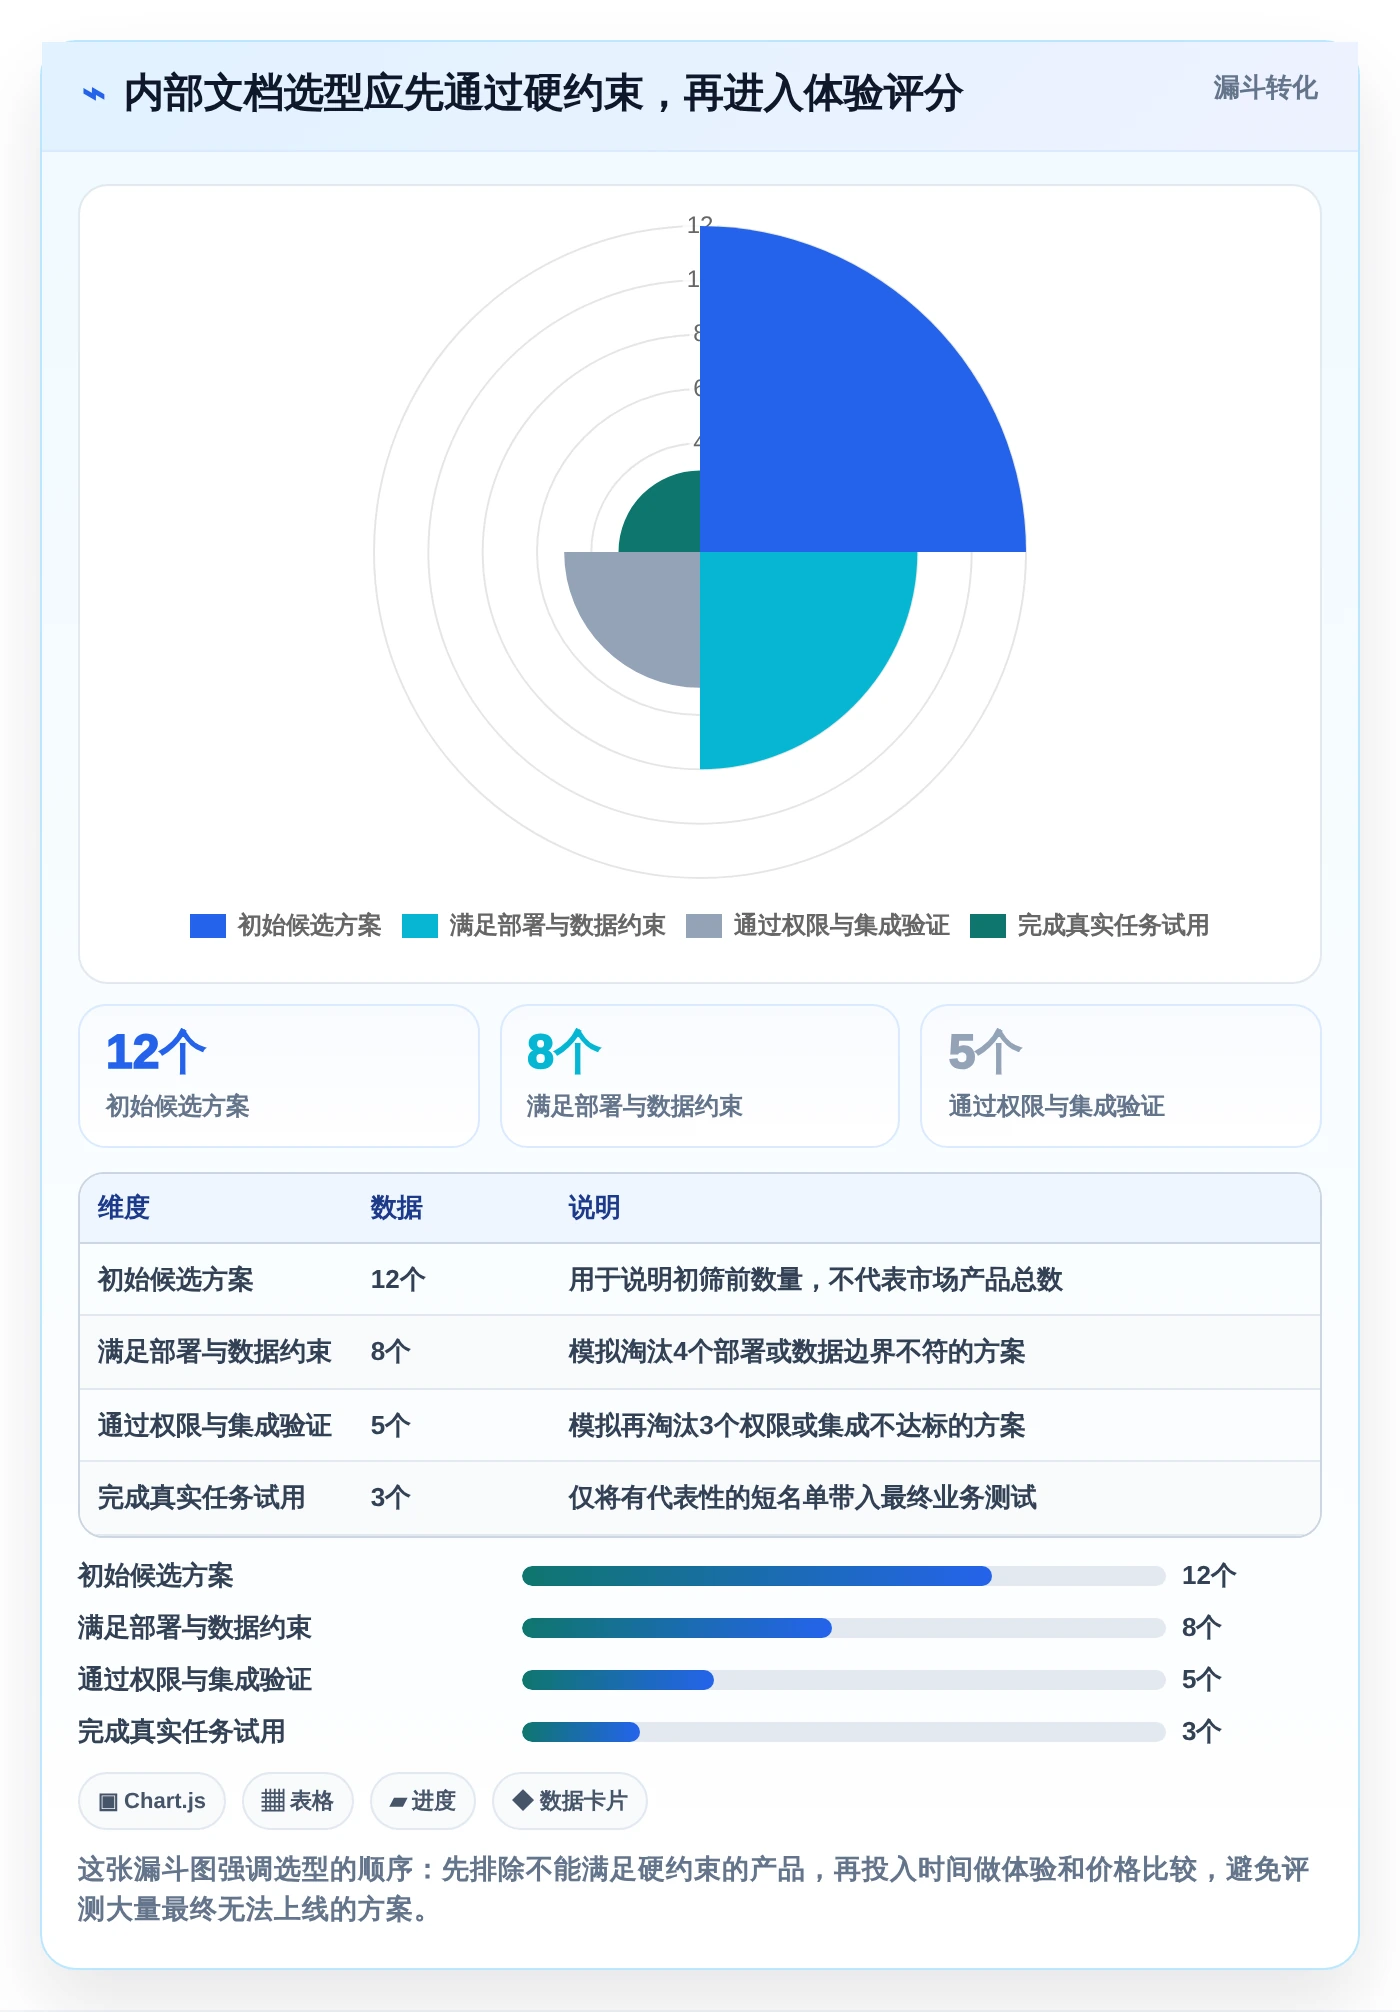Toggle legend swatch for 满足部署与数据约束
Screen dimensions: 1400x2012
(x=420, y=926)
